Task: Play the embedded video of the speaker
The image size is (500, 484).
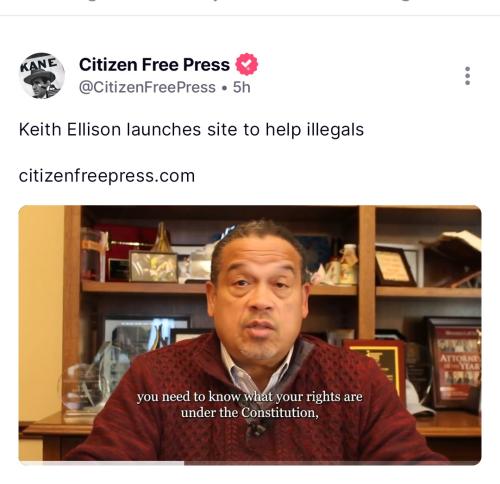Action: pyautogui.click(x=250, y=334)
